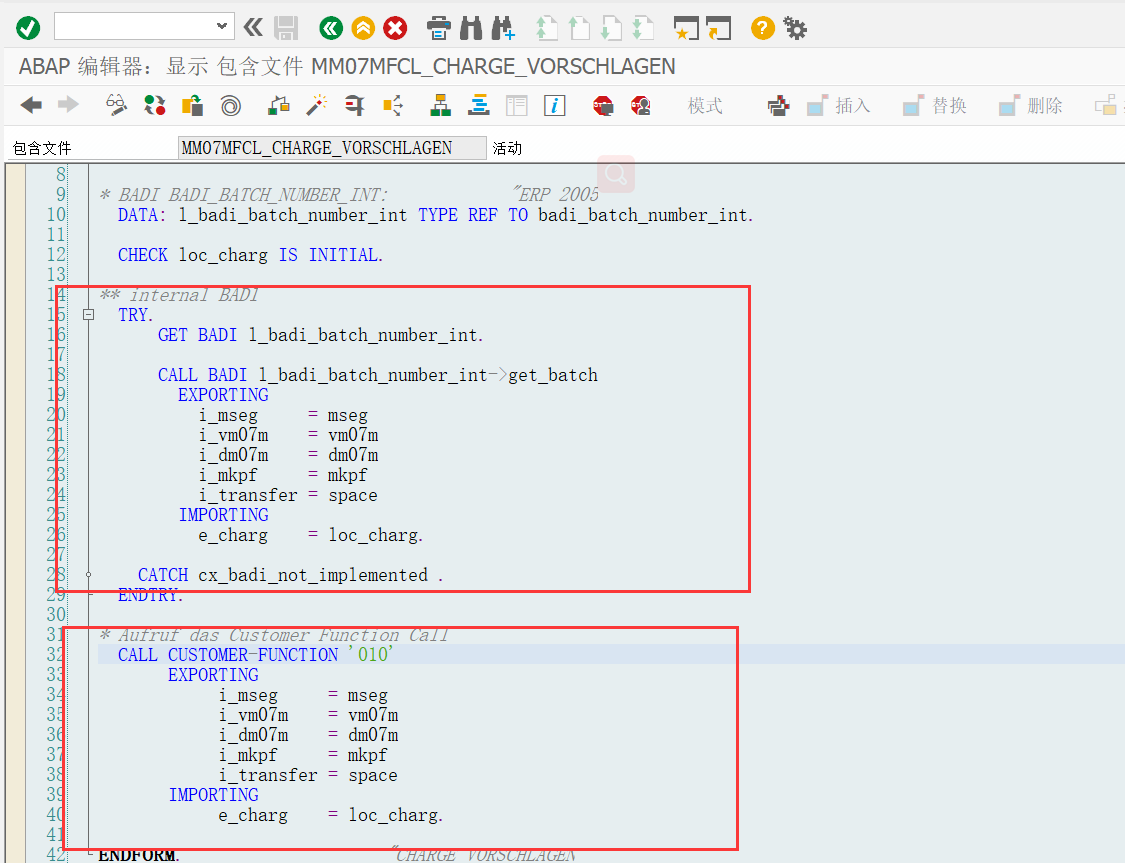The height and width of the screenshot is (863, 1125).
Task: Click comment '** internal BADI'
Action: [179, 295]
